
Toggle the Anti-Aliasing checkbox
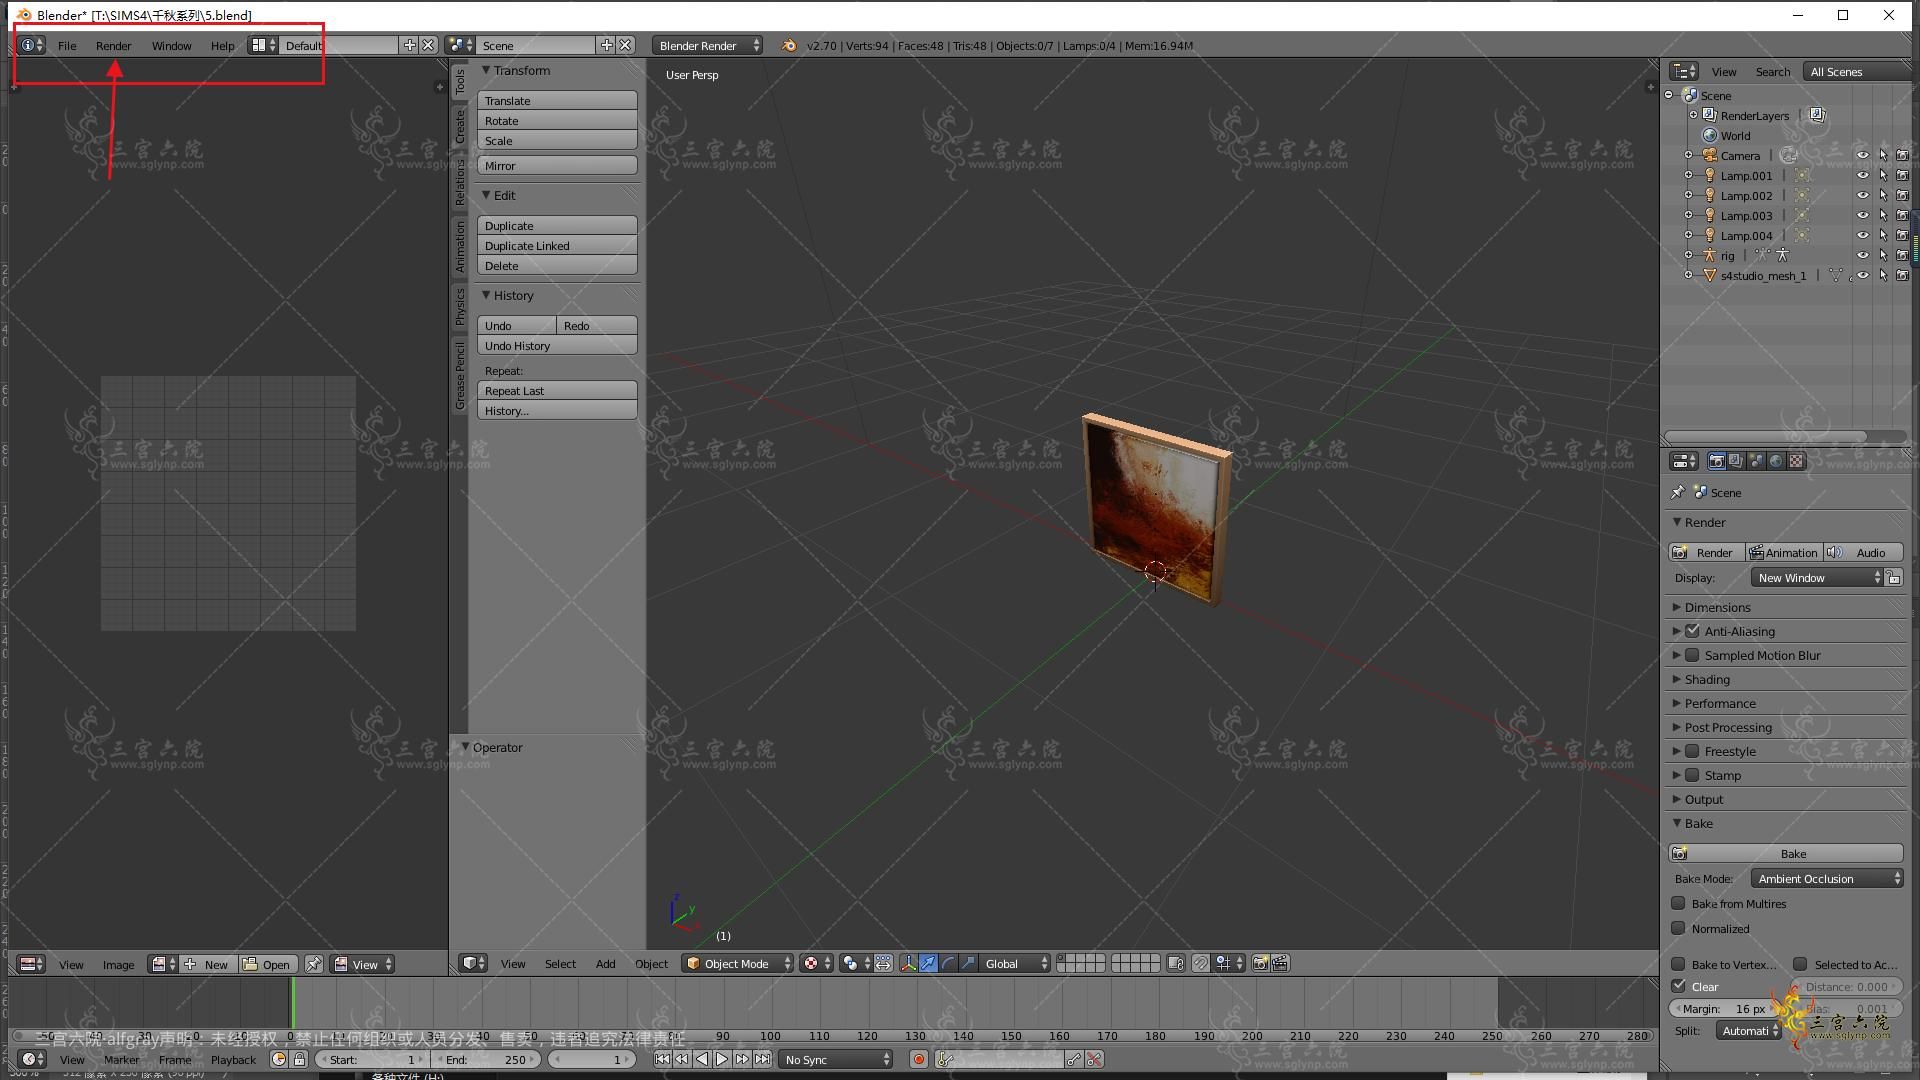point(1692,631)
